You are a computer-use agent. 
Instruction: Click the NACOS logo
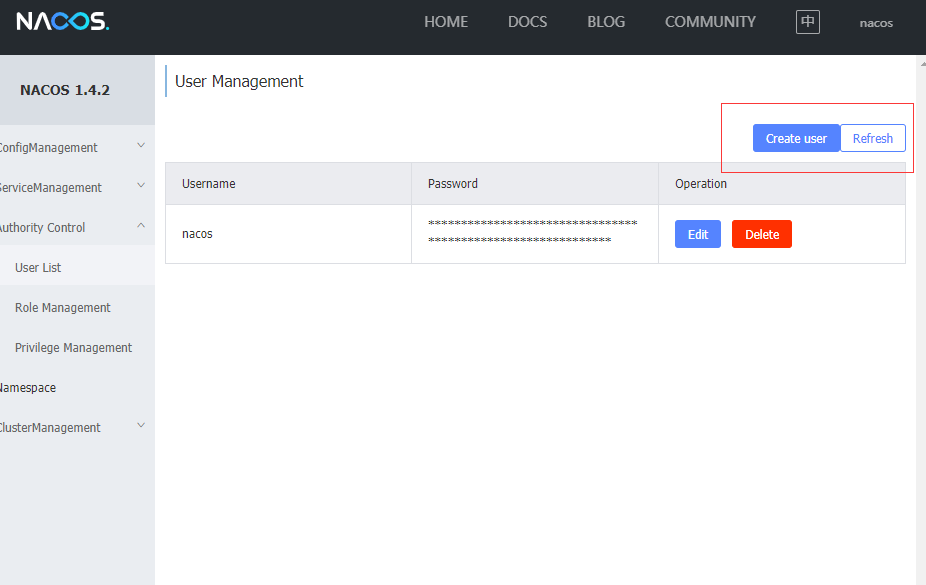pos(63,22)
